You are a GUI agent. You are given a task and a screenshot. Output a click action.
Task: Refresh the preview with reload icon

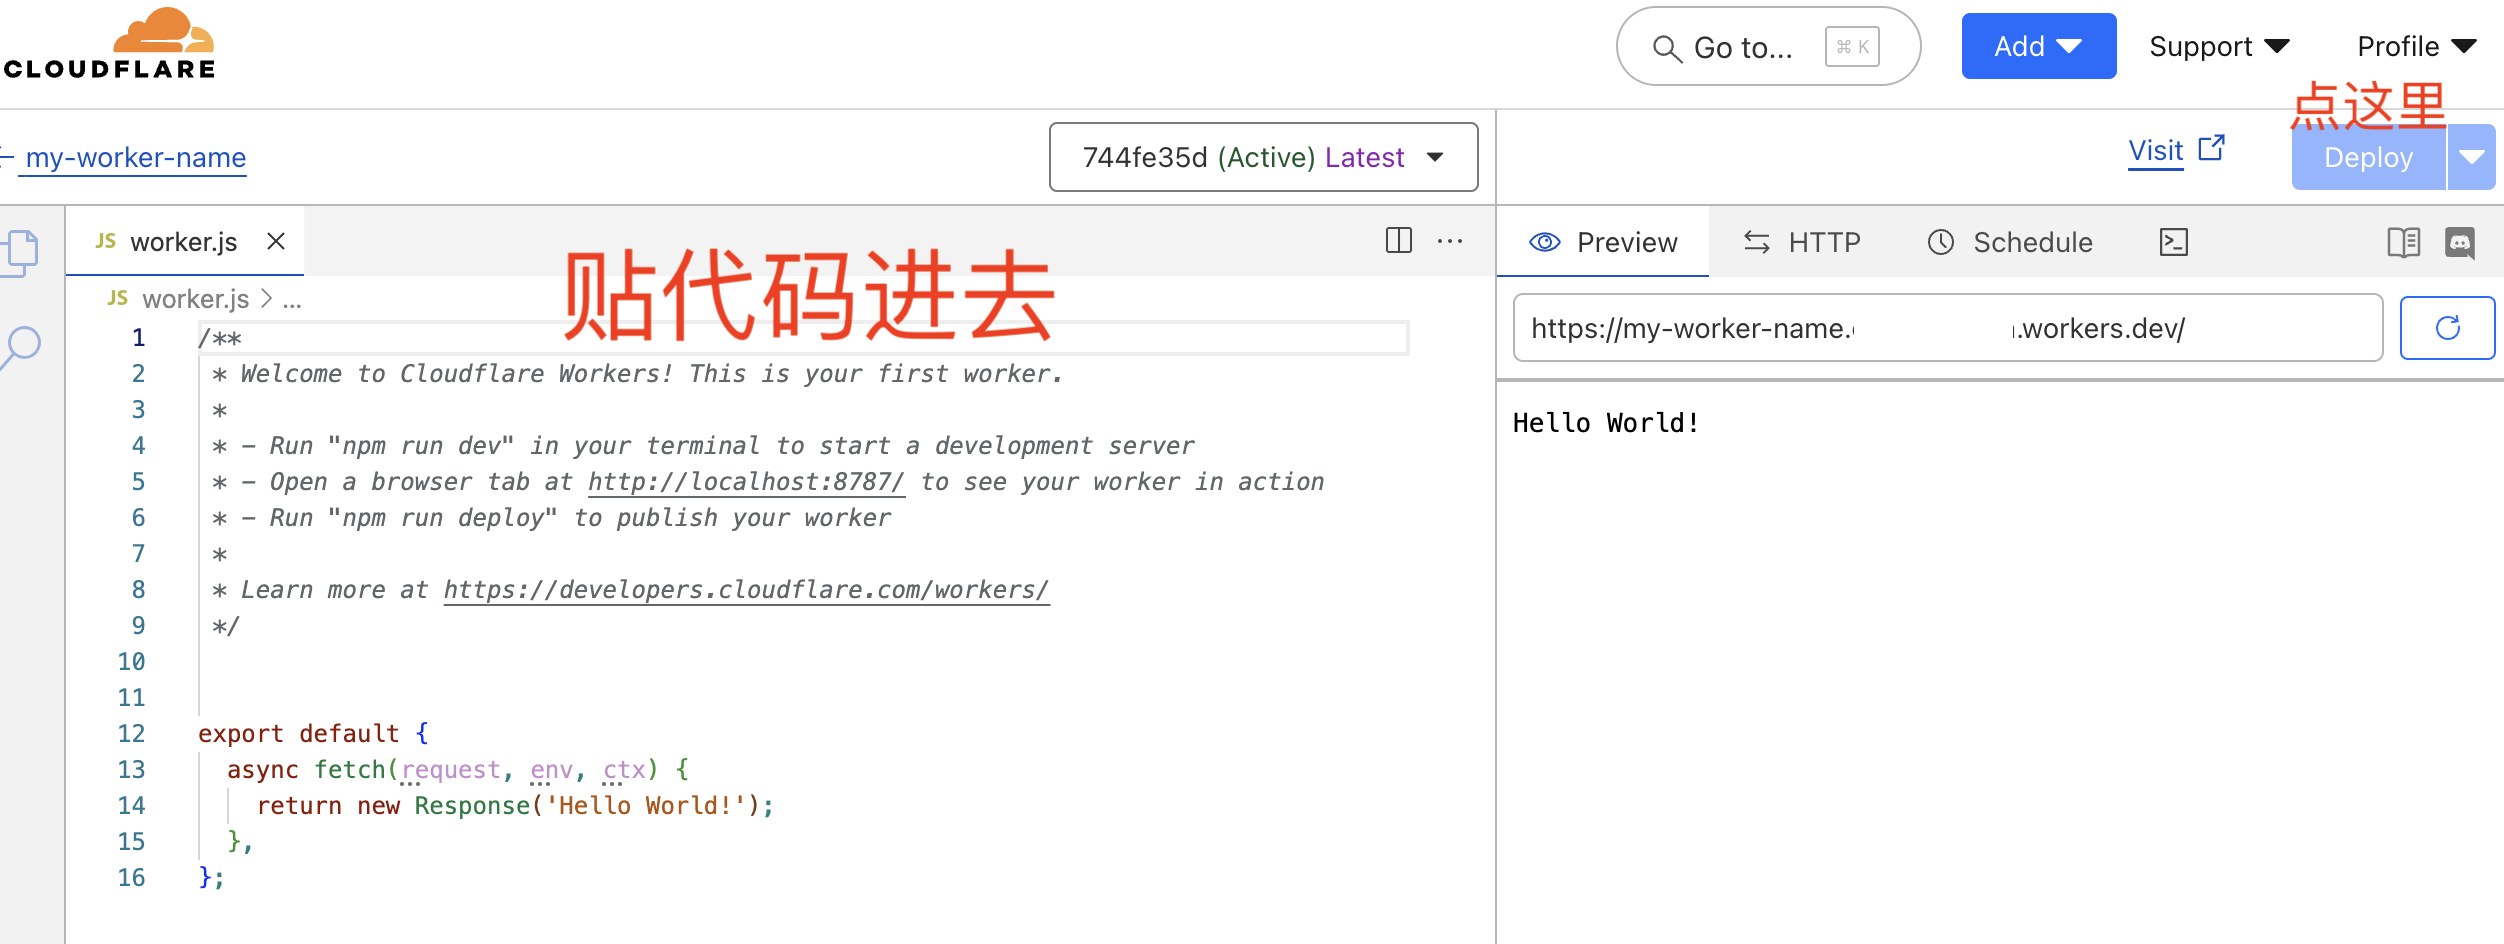click(2447, 328)
